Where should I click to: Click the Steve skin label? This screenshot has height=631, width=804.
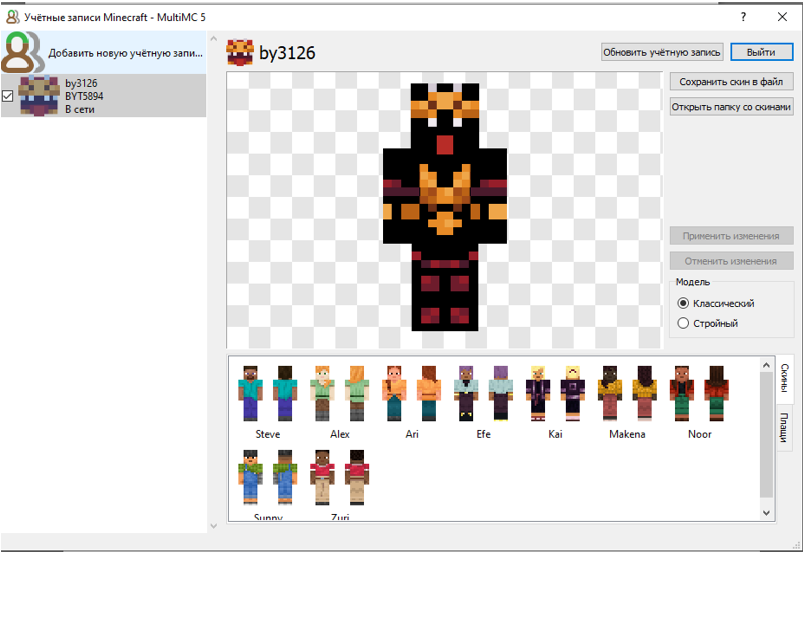tap(268, 434)
